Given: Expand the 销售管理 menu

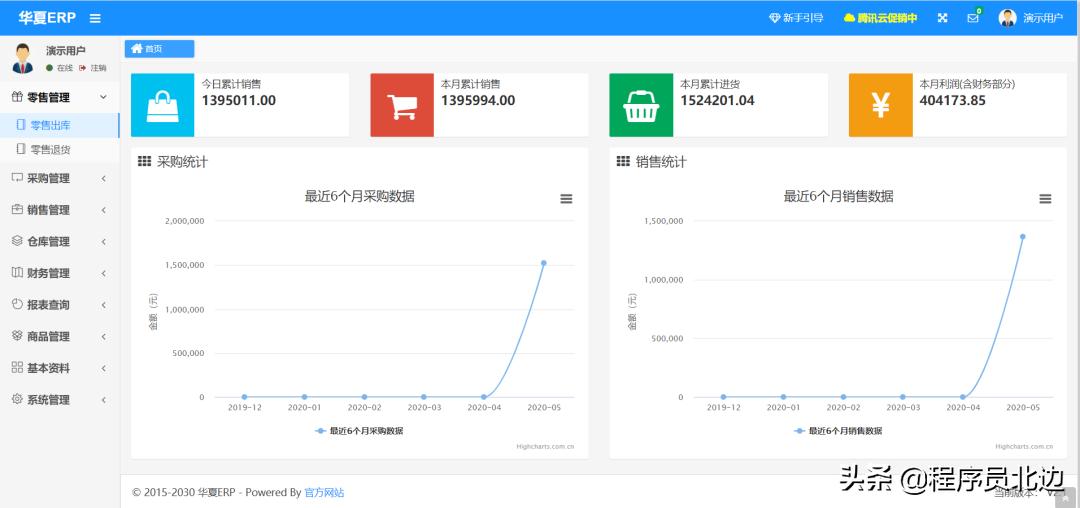Looking at the screenshot, I should tap(59, 210).
